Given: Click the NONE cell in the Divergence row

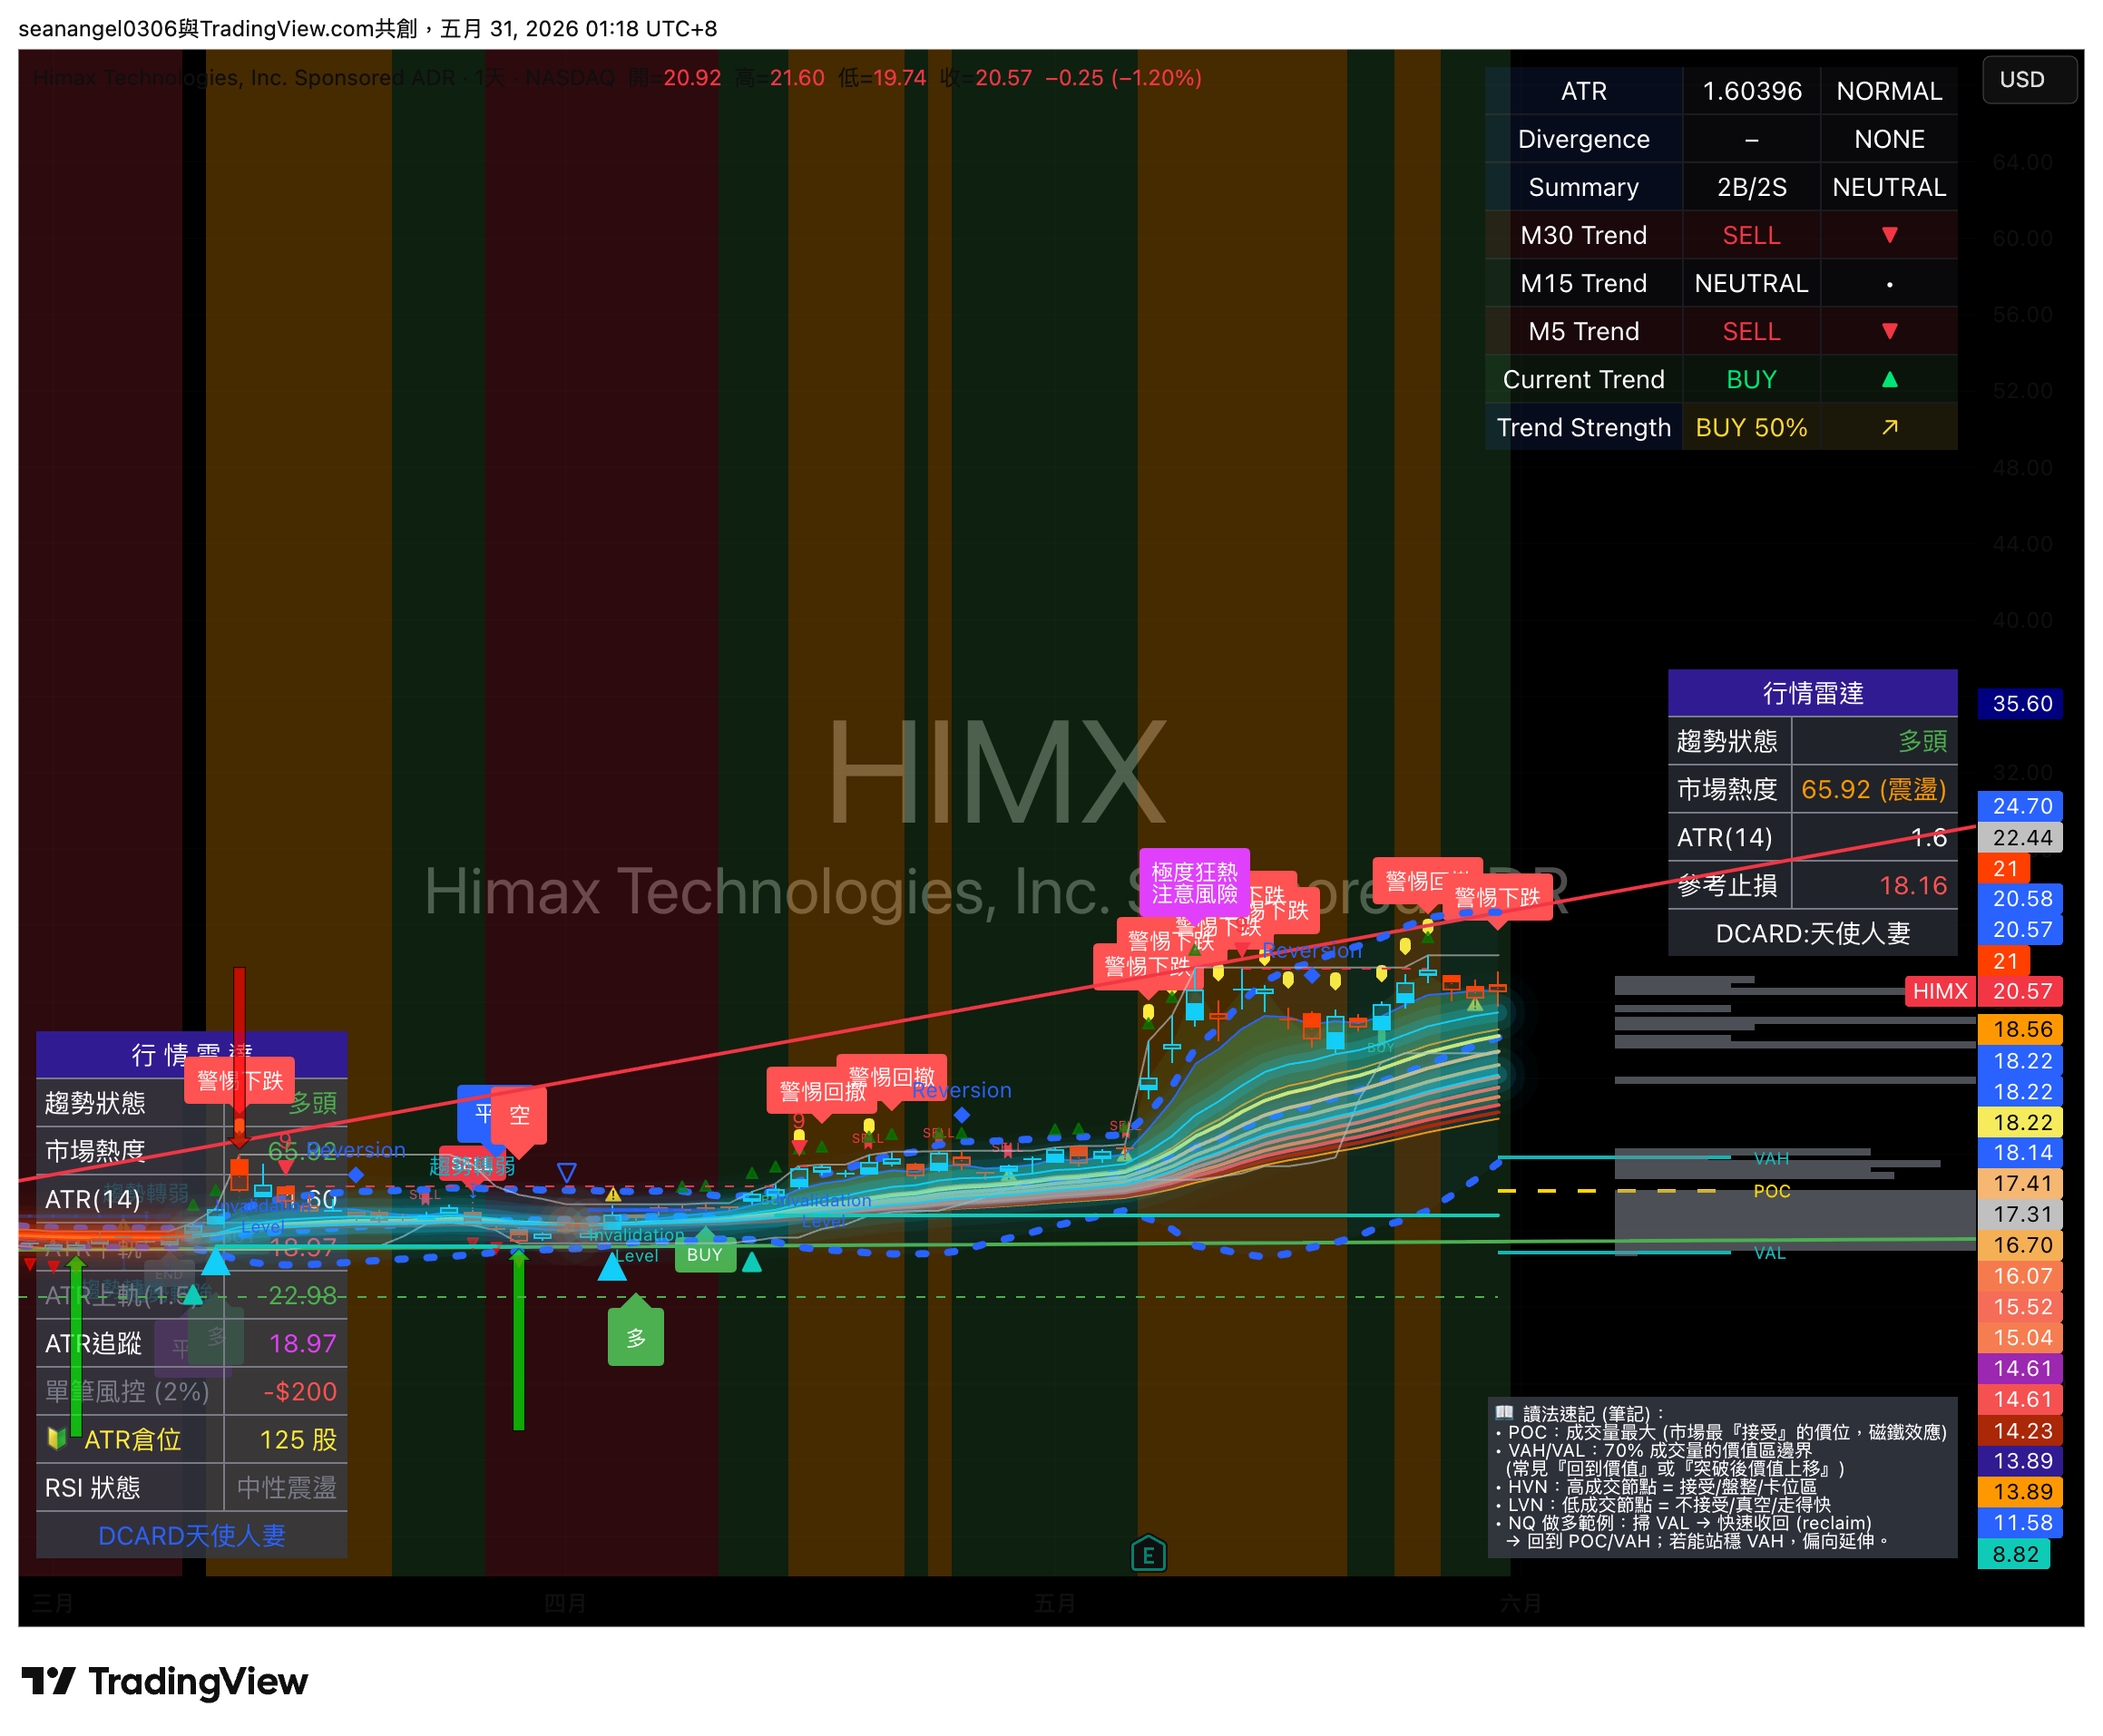Looking at the screenshot, I should (x=1888, y=139).
